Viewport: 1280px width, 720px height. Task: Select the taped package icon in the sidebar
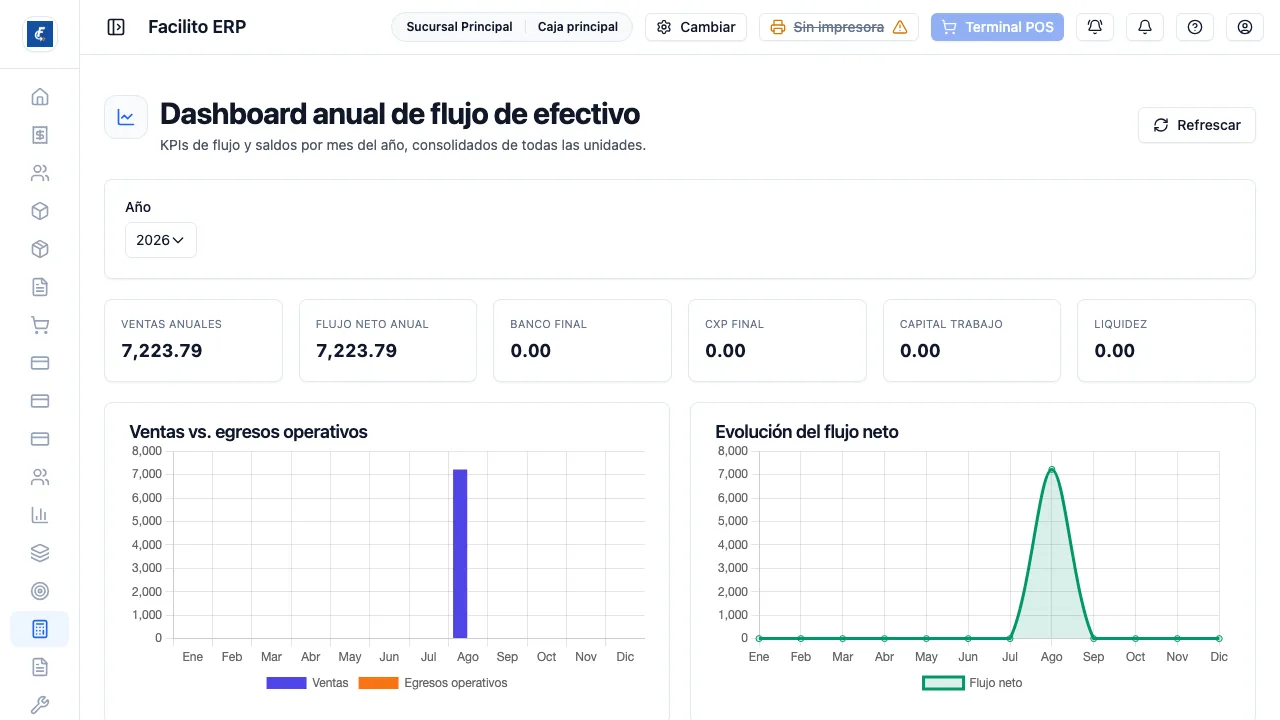[x=40, y=249]
